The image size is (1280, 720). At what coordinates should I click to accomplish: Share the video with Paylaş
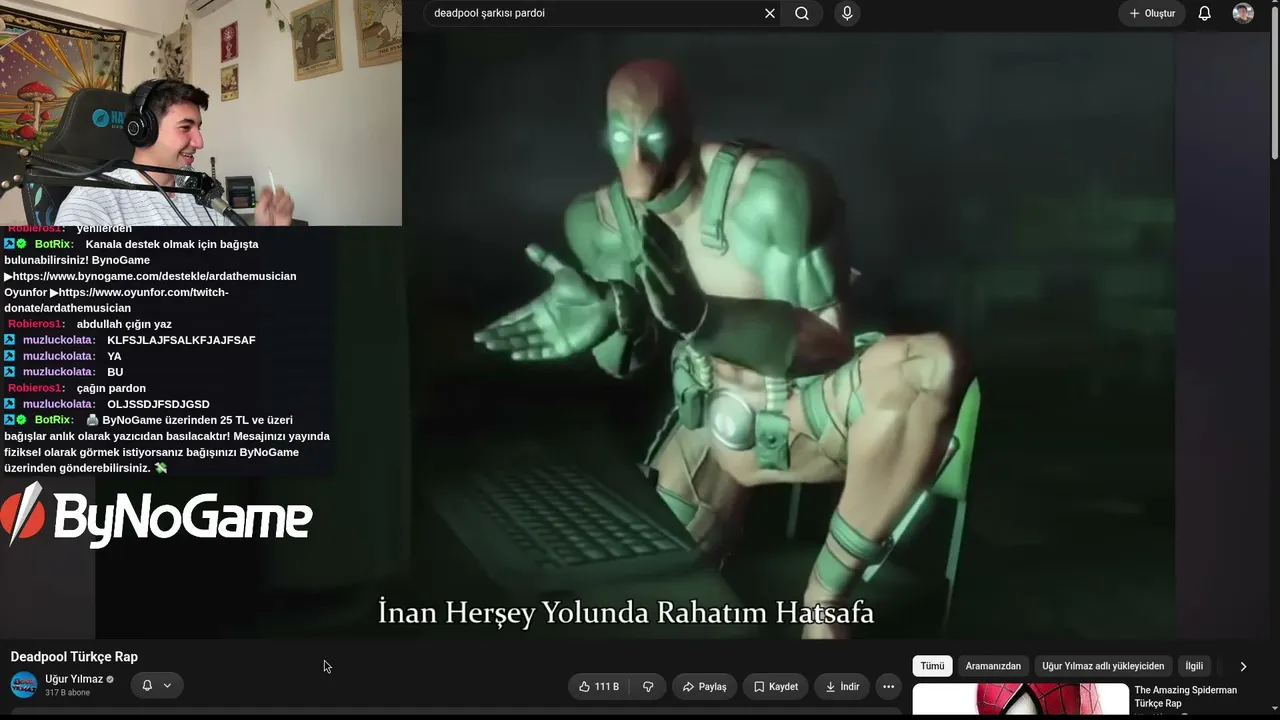[x=705, y=687]
